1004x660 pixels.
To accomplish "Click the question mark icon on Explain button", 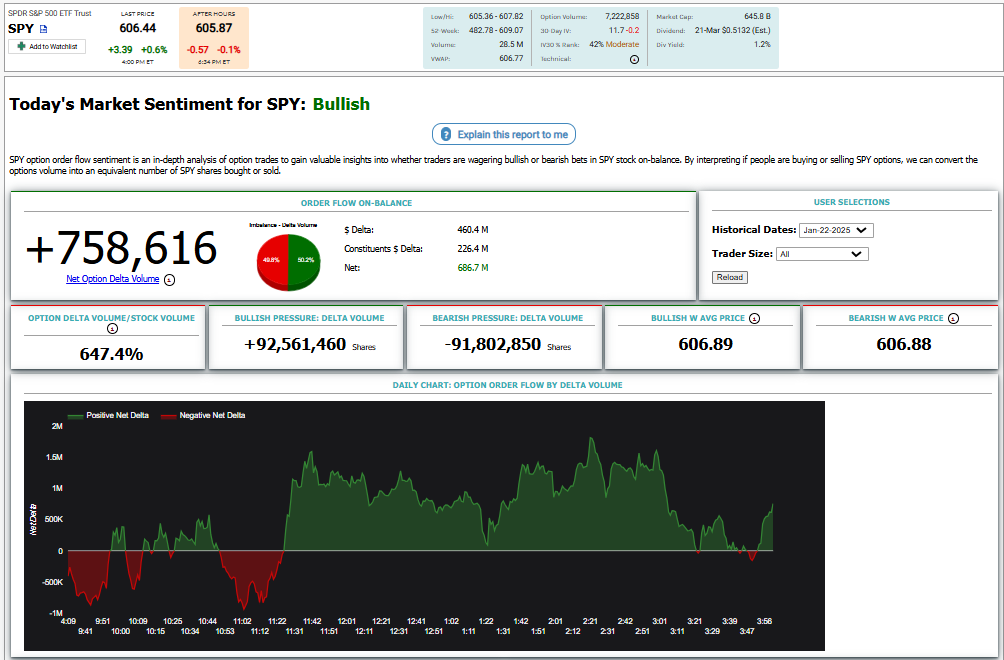I will coord(446,134).
